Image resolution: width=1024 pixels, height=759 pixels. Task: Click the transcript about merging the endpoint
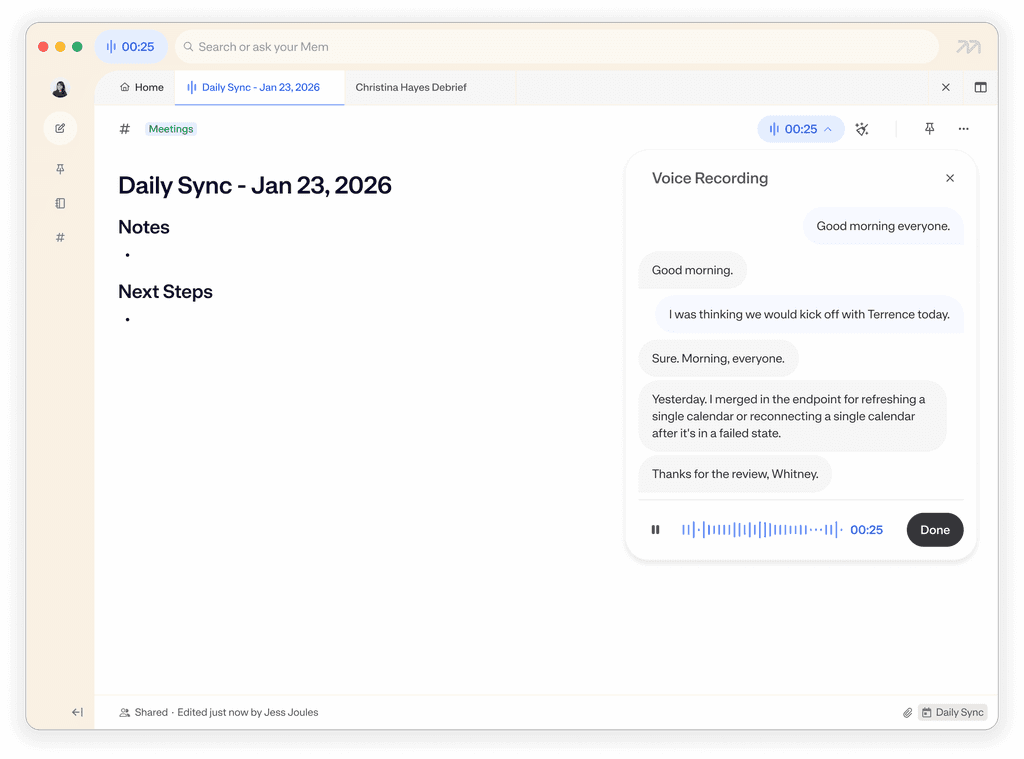792,416
